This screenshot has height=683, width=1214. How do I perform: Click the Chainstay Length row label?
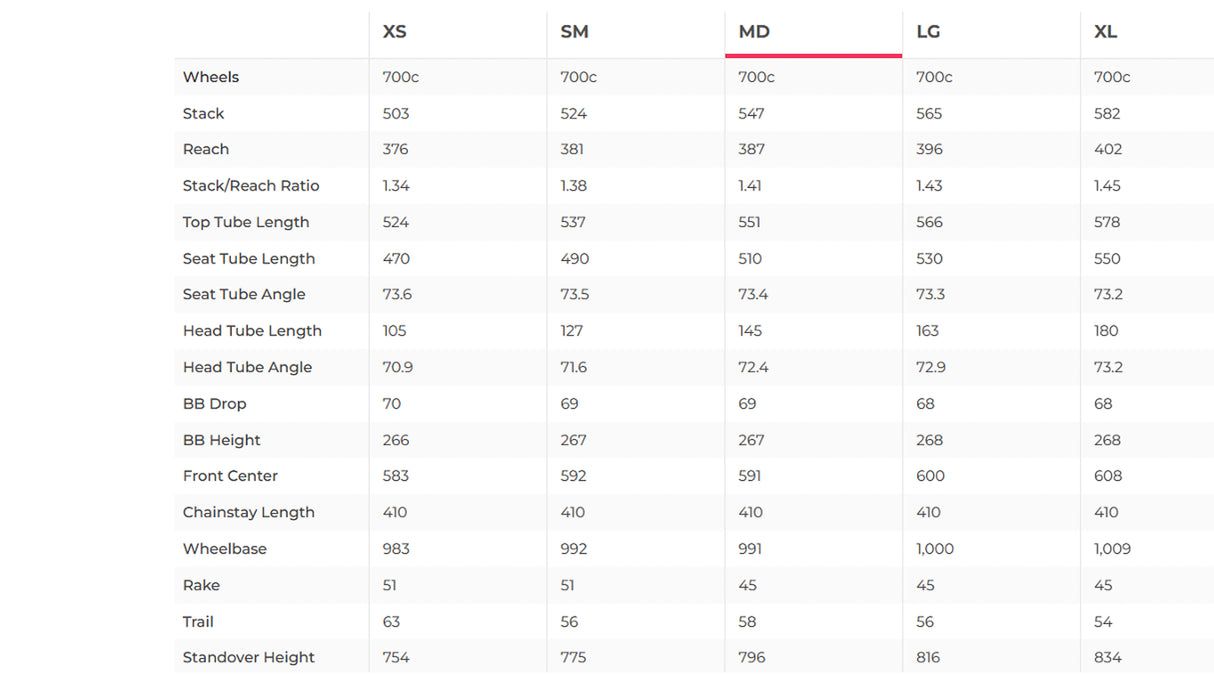pyautogui.click(x=248, y=512)
